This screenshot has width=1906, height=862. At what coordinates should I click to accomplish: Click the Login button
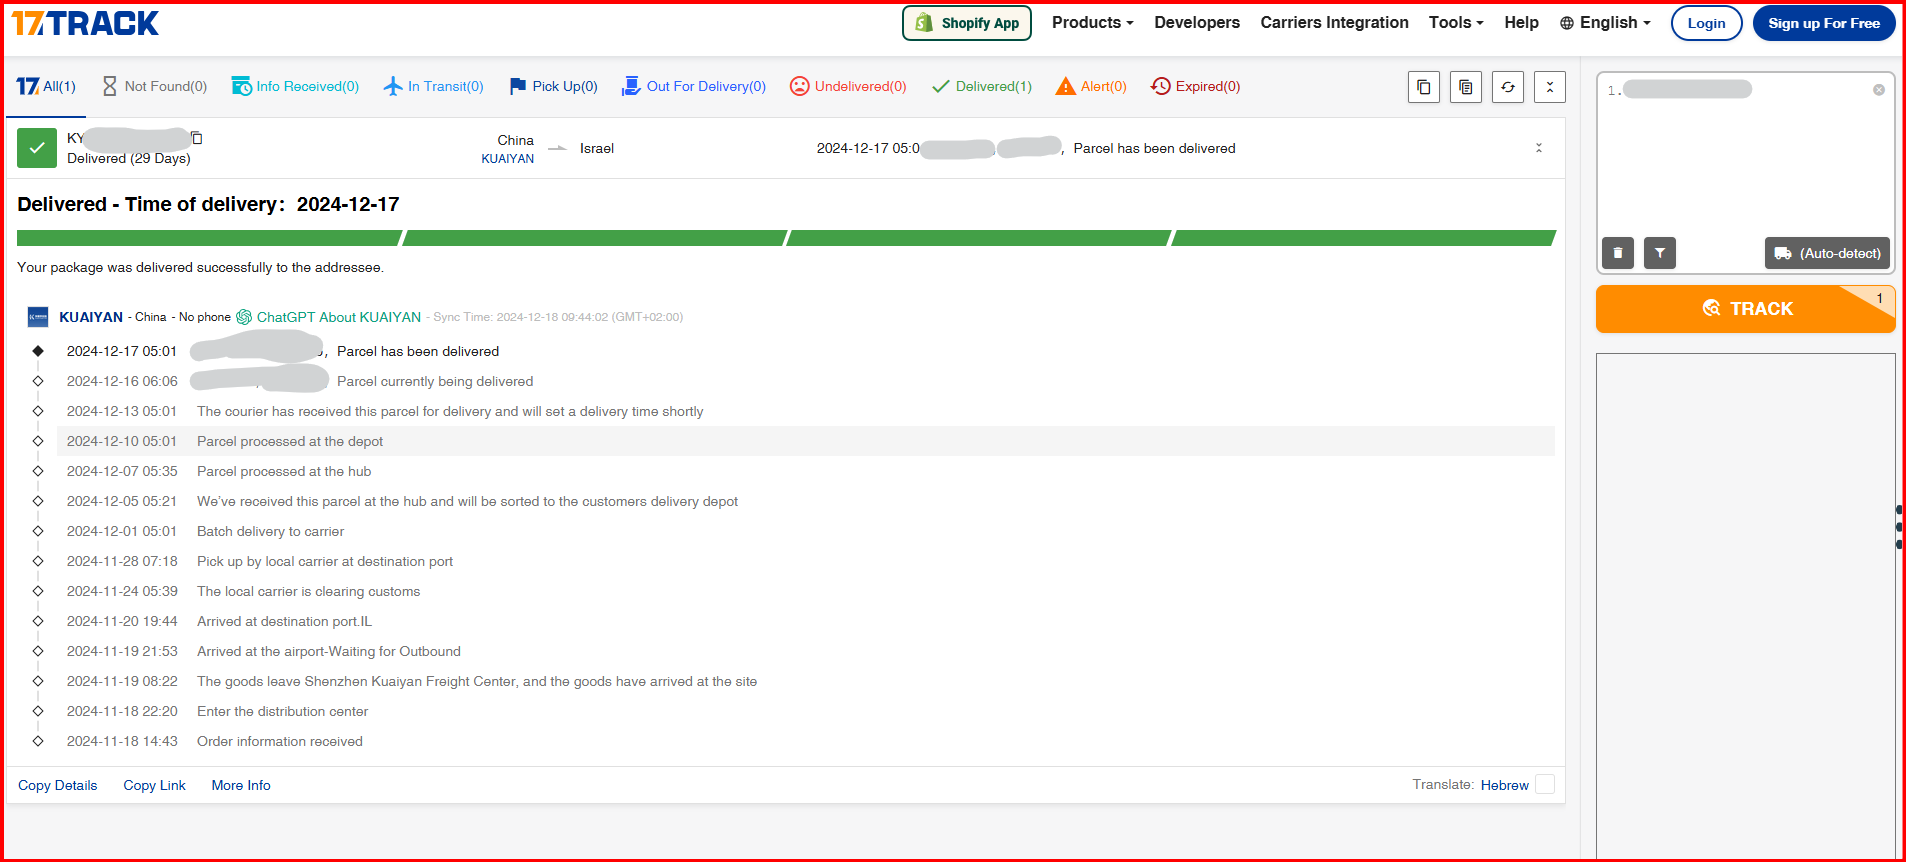click(1706, 23)
